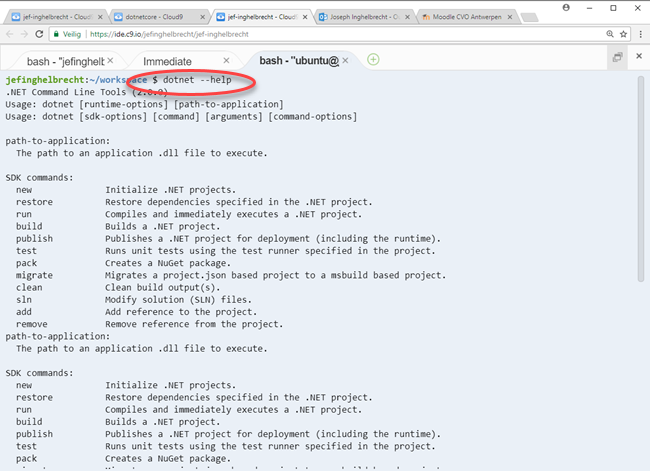Open a new terminal tab with plus icon

click(x=373, y=60)
